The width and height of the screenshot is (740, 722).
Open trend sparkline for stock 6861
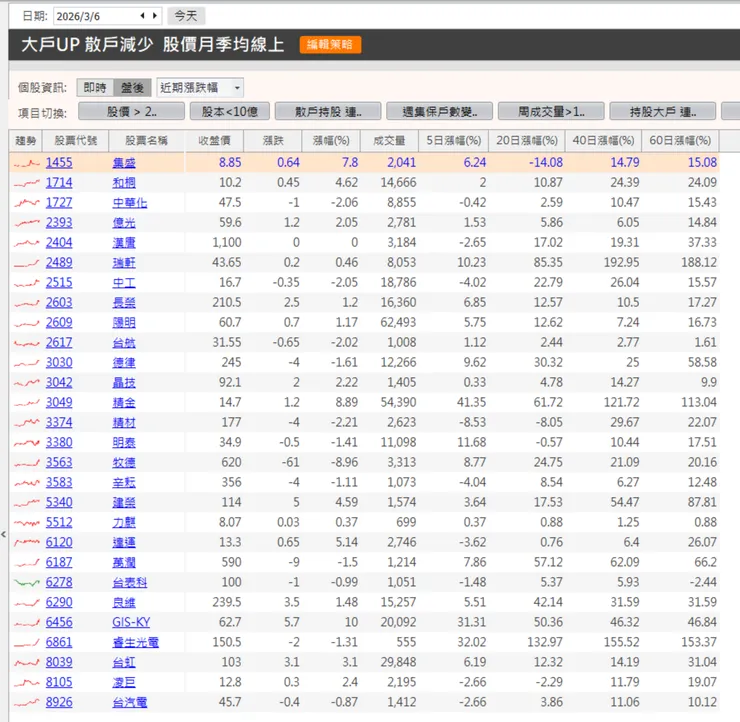27,643
